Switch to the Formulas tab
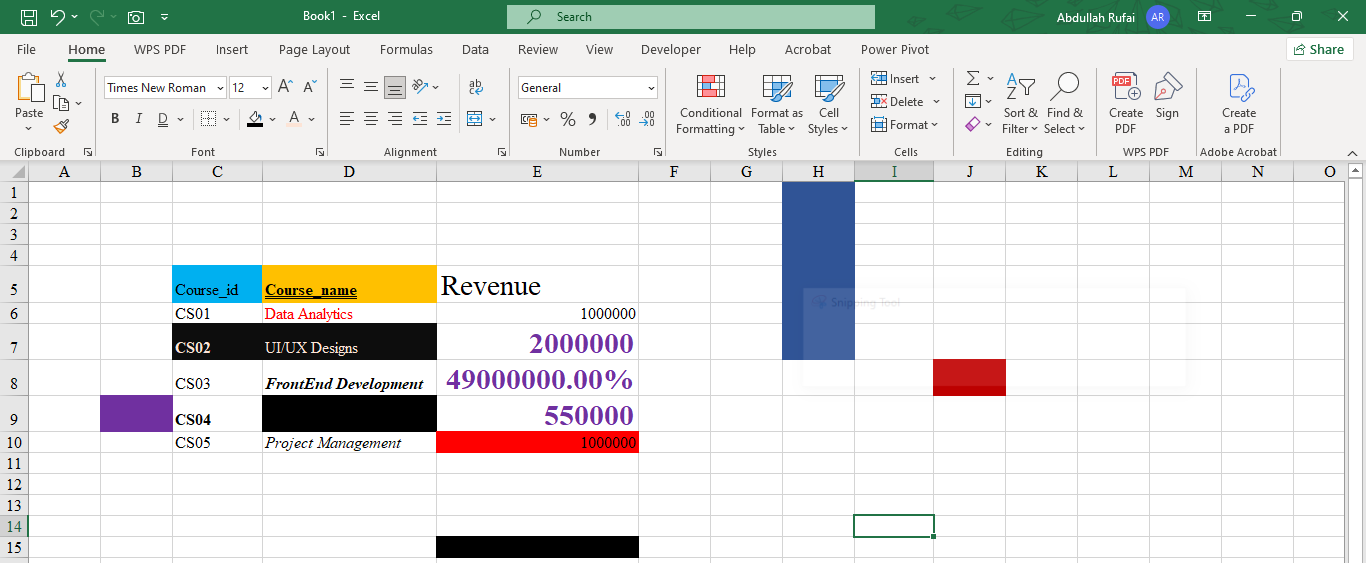This screenshot has height=563, width=1366. click(x=406, y=49)
